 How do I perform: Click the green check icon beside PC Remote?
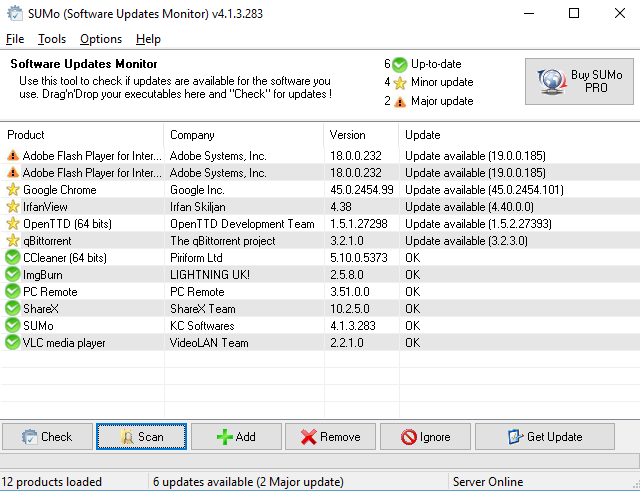pos(13,291)
